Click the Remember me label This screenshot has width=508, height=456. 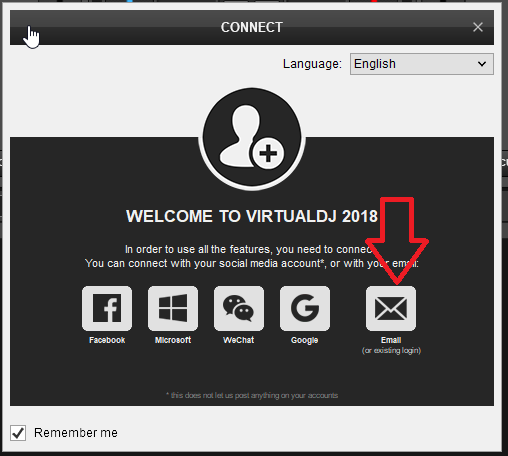(x=76, y=433)
